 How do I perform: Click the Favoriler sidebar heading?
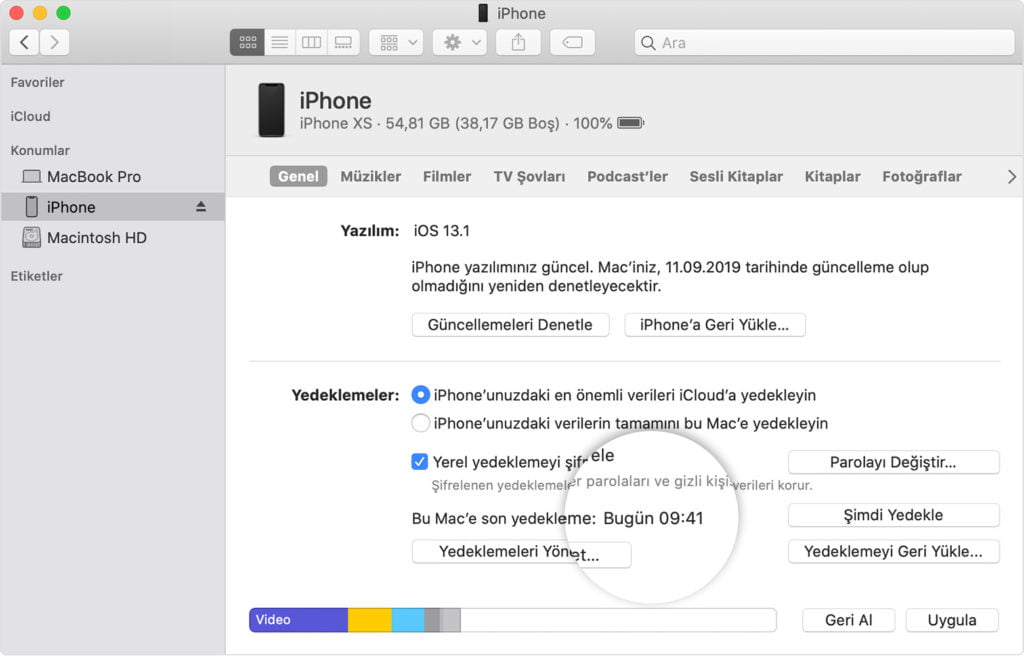click(x=37, y=82)
